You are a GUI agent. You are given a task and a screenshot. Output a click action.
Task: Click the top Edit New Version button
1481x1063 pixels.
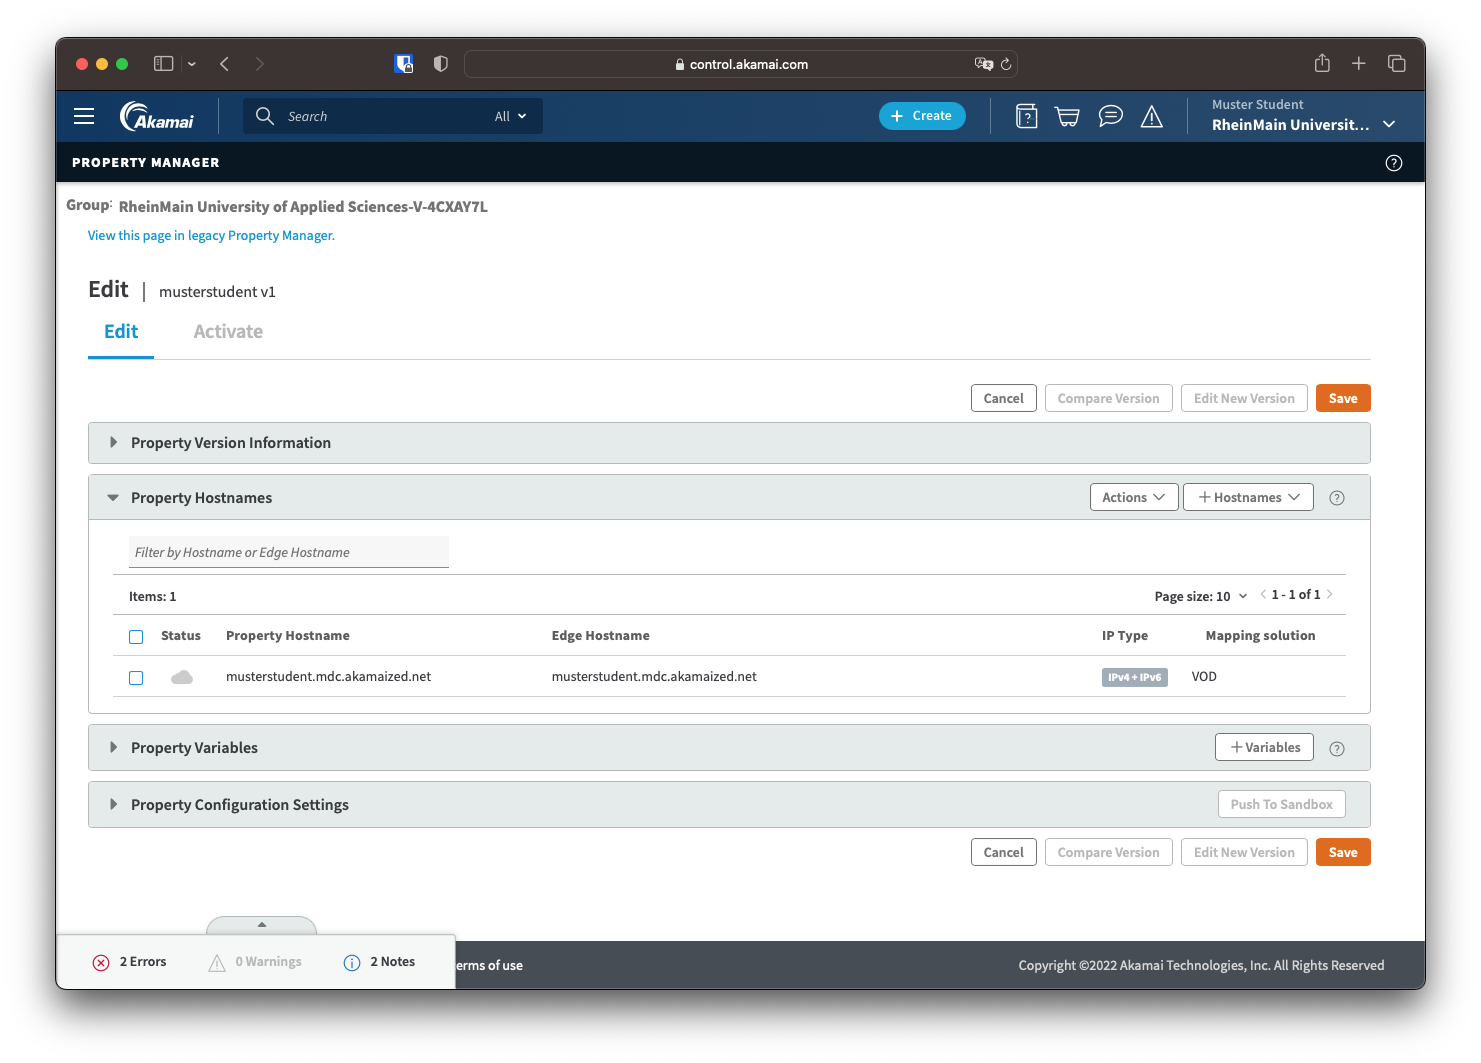click(x=1244, y=398)
